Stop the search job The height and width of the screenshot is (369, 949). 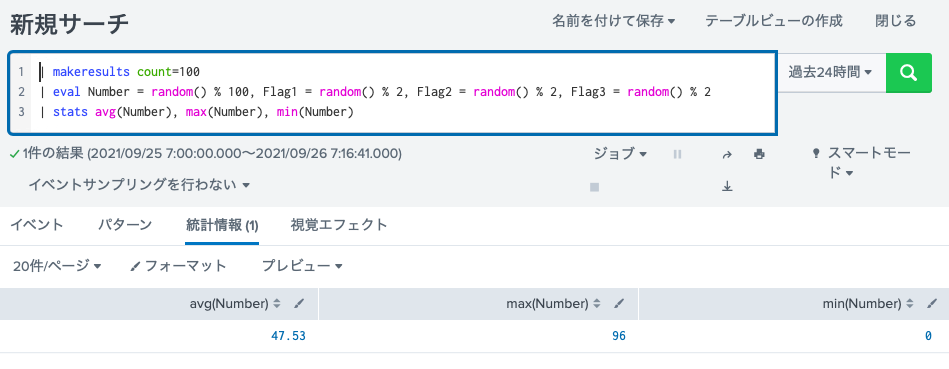click(x=594, y=187)
